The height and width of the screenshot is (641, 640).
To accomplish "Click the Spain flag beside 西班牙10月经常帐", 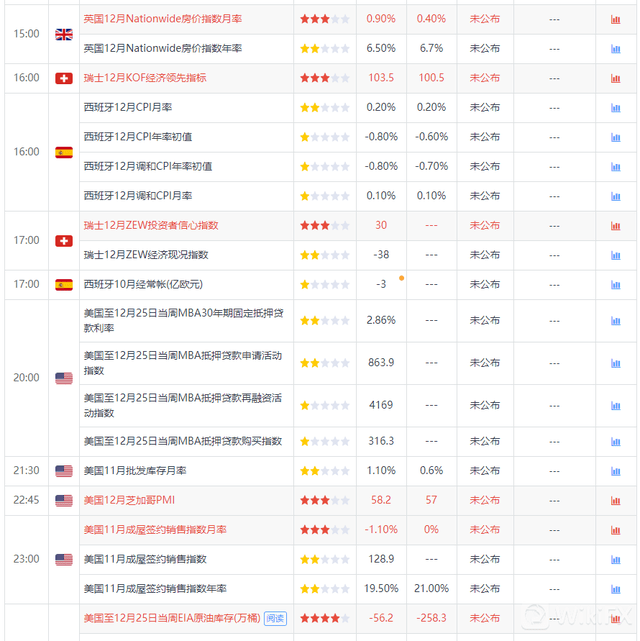I will coord(64,285).
